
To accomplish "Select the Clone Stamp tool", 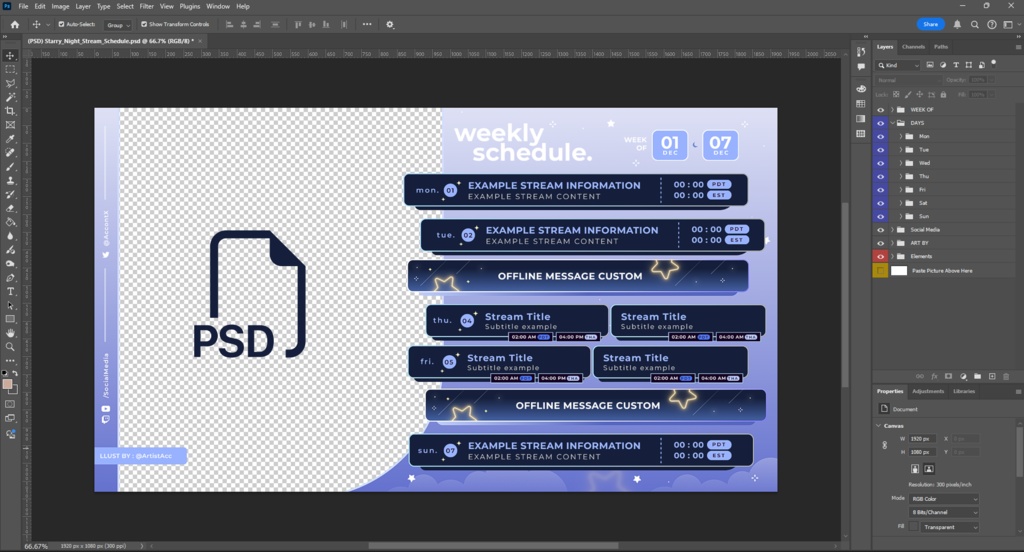I will pyautogui.click(x=10, y=180).
